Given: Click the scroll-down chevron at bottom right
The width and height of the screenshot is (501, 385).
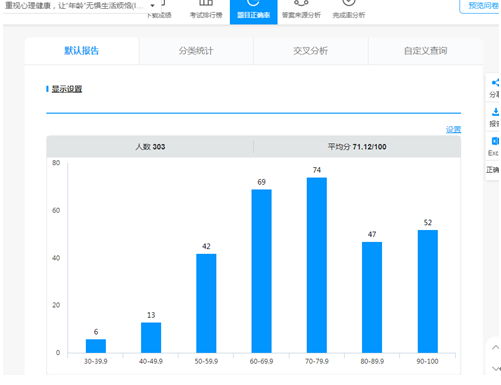Looking at the screenshot, I should pyautogui.click(x=496, y=368).
